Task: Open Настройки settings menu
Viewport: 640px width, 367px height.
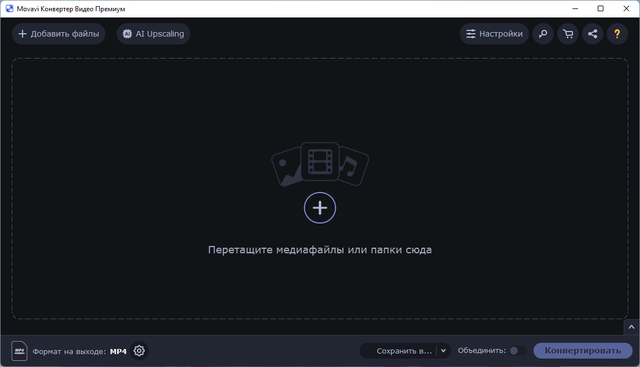Action: pos(494,34)
